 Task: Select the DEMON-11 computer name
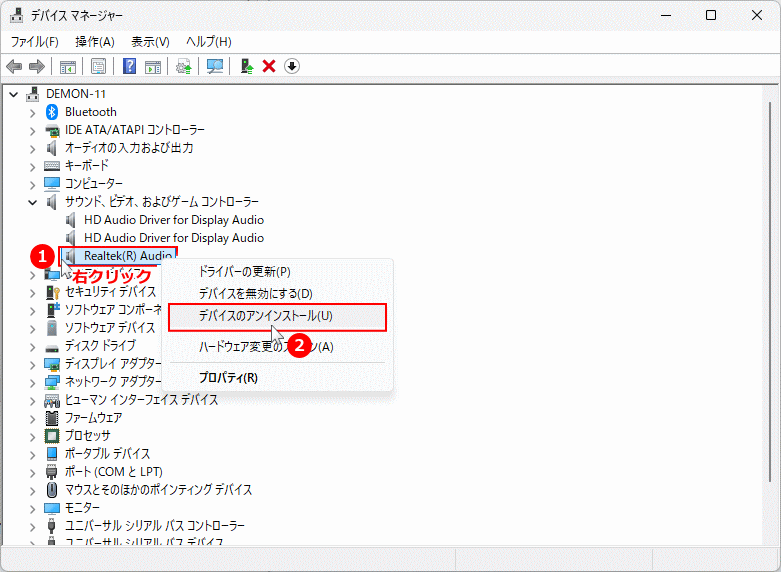76,94
